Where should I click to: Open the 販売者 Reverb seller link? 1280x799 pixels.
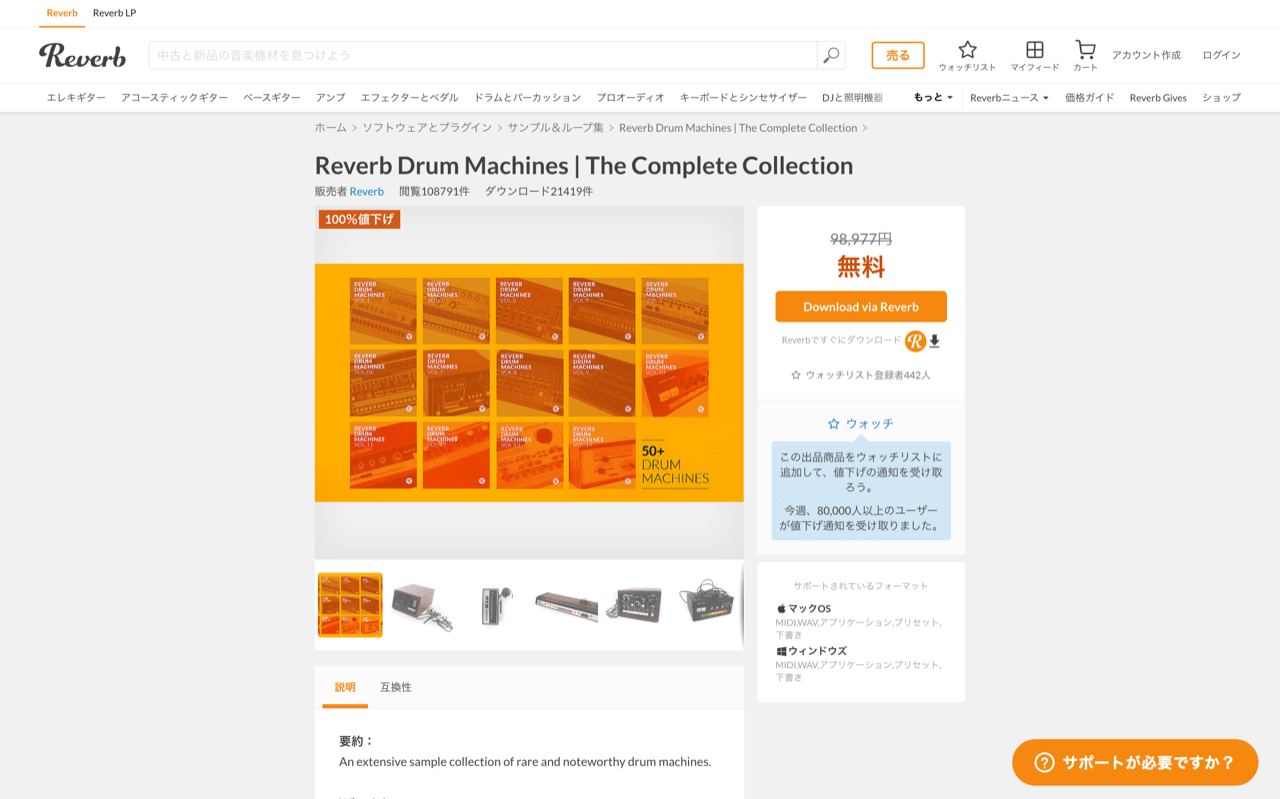point(366,191)
